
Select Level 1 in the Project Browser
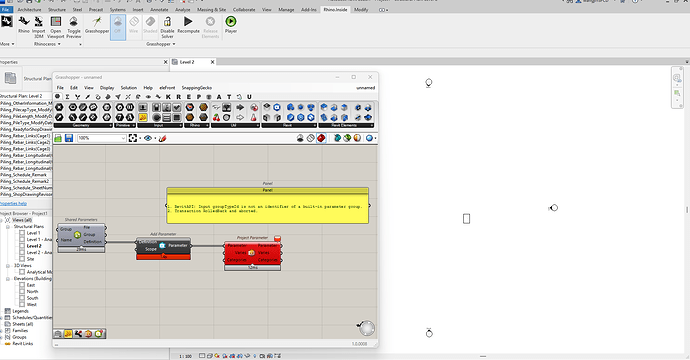point(33,233)
